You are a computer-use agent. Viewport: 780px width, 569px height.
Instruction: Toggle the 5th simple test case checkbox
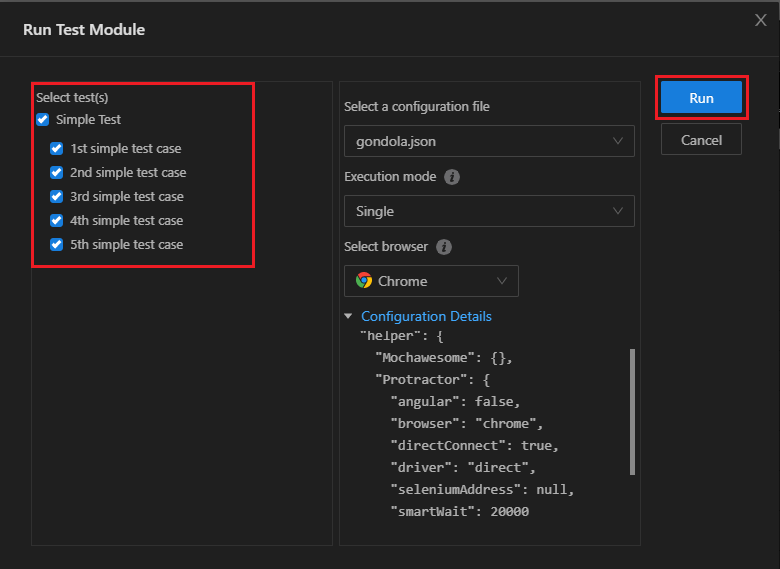57,245
